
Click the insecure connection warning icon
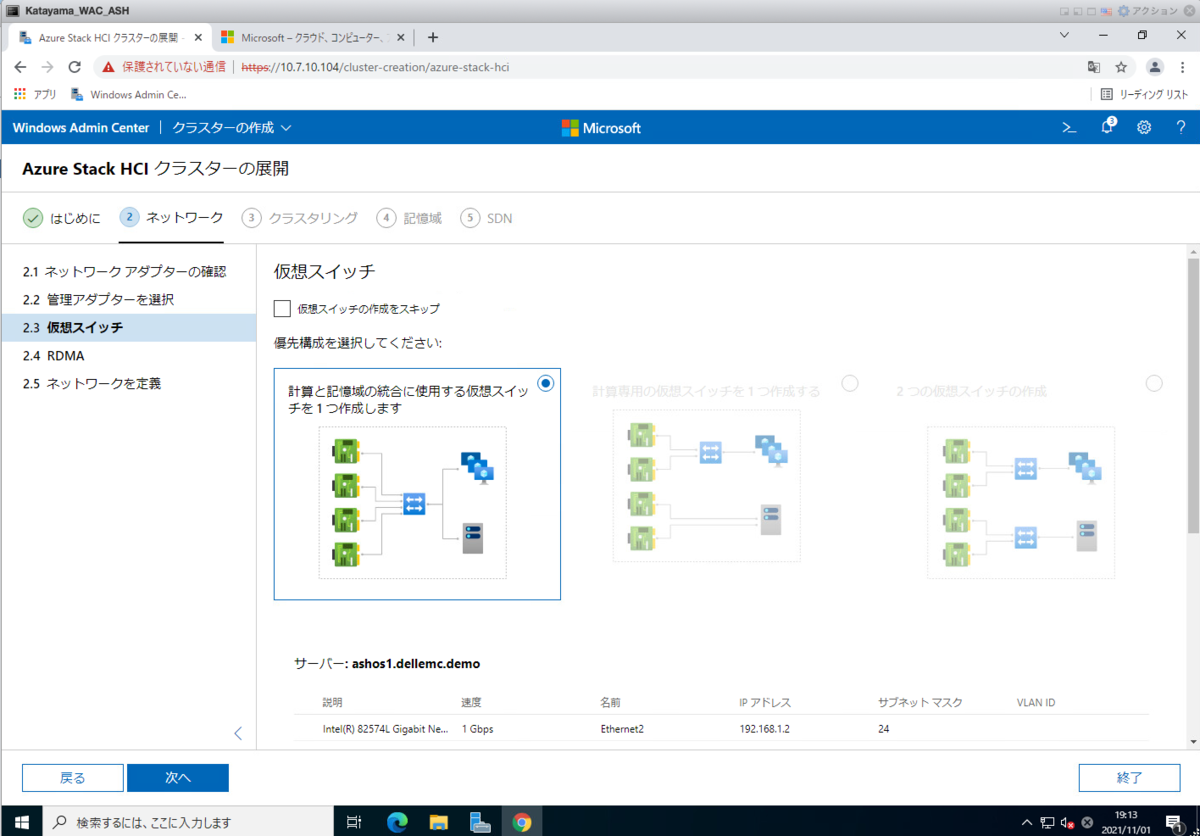[x=108, y=67]
